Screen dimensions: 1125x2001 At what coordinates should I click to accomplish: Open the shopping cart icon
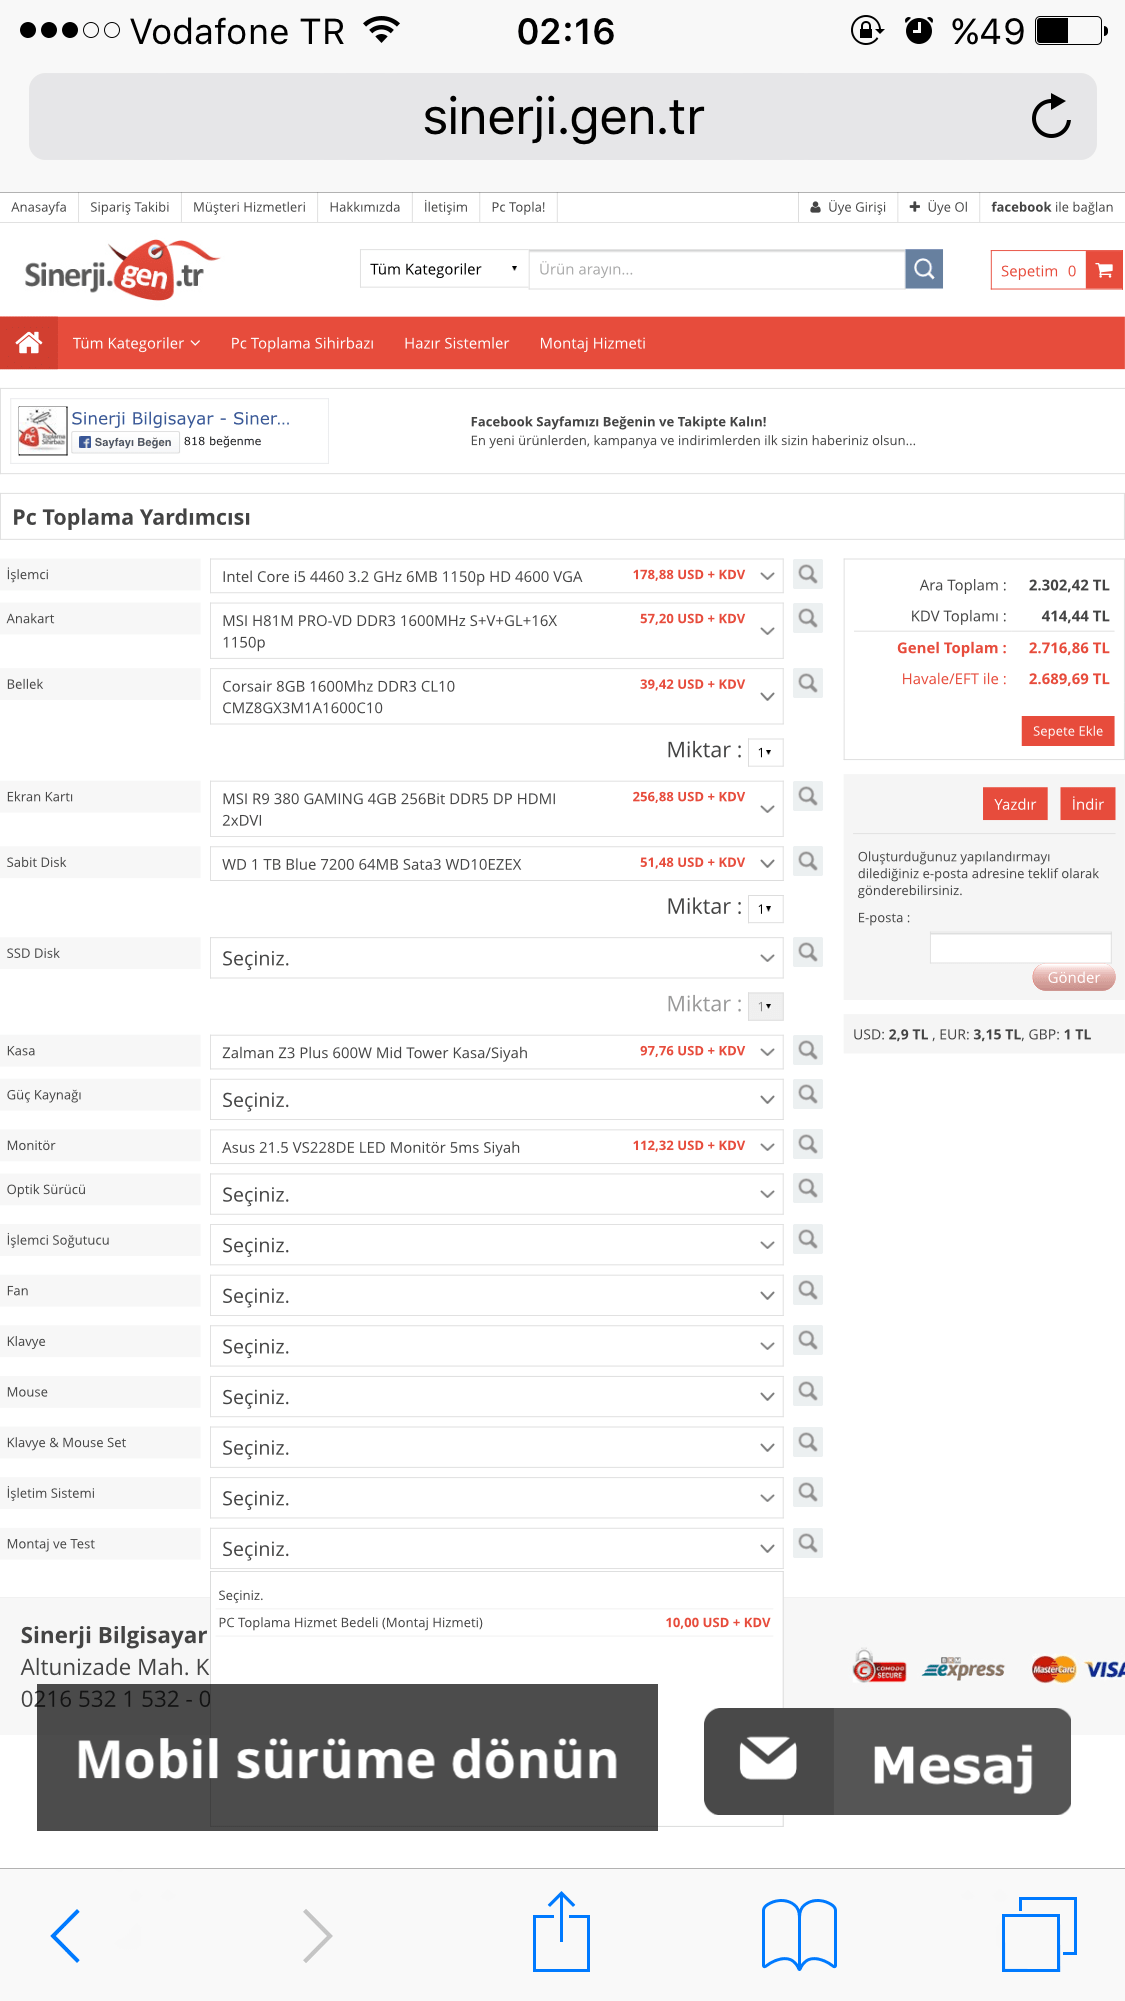pyautogui.click(x=1105, y=270)
